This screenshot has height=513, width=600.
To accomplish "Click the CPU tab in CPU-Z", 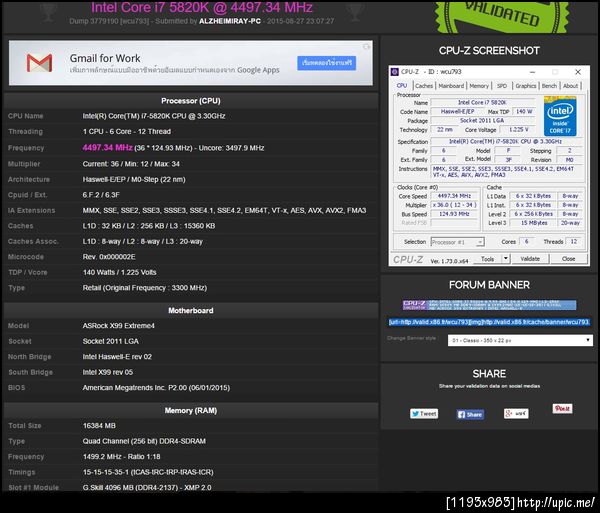I will coord(402,85).
